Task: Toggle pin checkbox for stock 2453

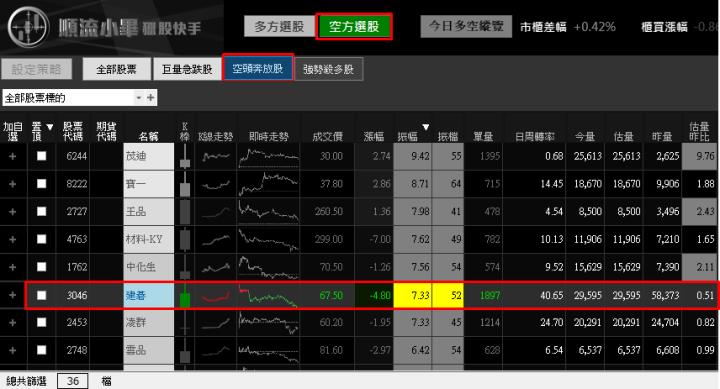Action: (x=41, y=322)
